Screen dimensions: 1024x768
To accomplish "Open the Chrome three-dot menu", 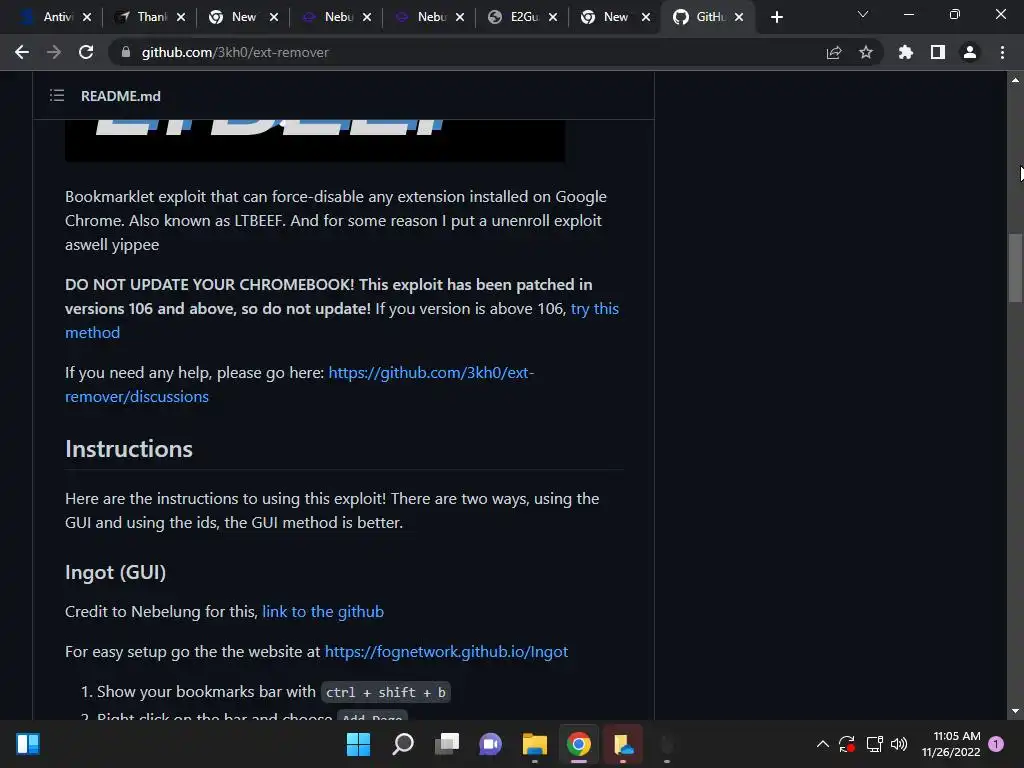I will [x=1002, y=52].
